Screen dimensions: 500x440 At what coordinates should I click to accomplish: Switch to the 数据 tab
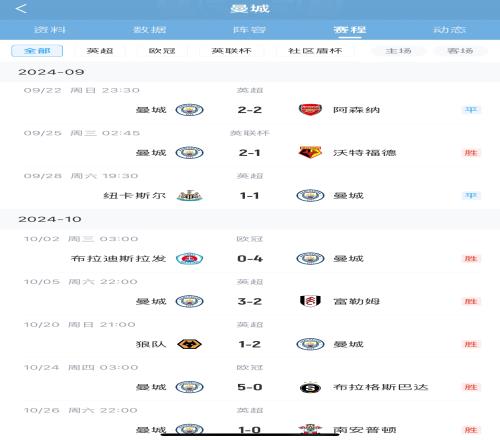point(150,30)
